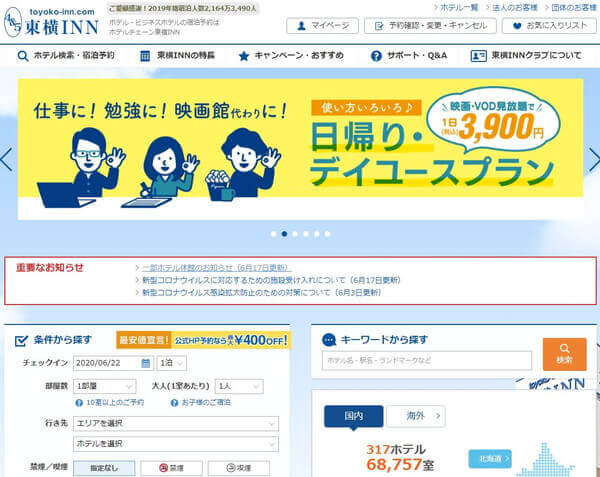Choose 禁煙 non-smoking option
Viewport: 600px width, 477px height.
171,468
